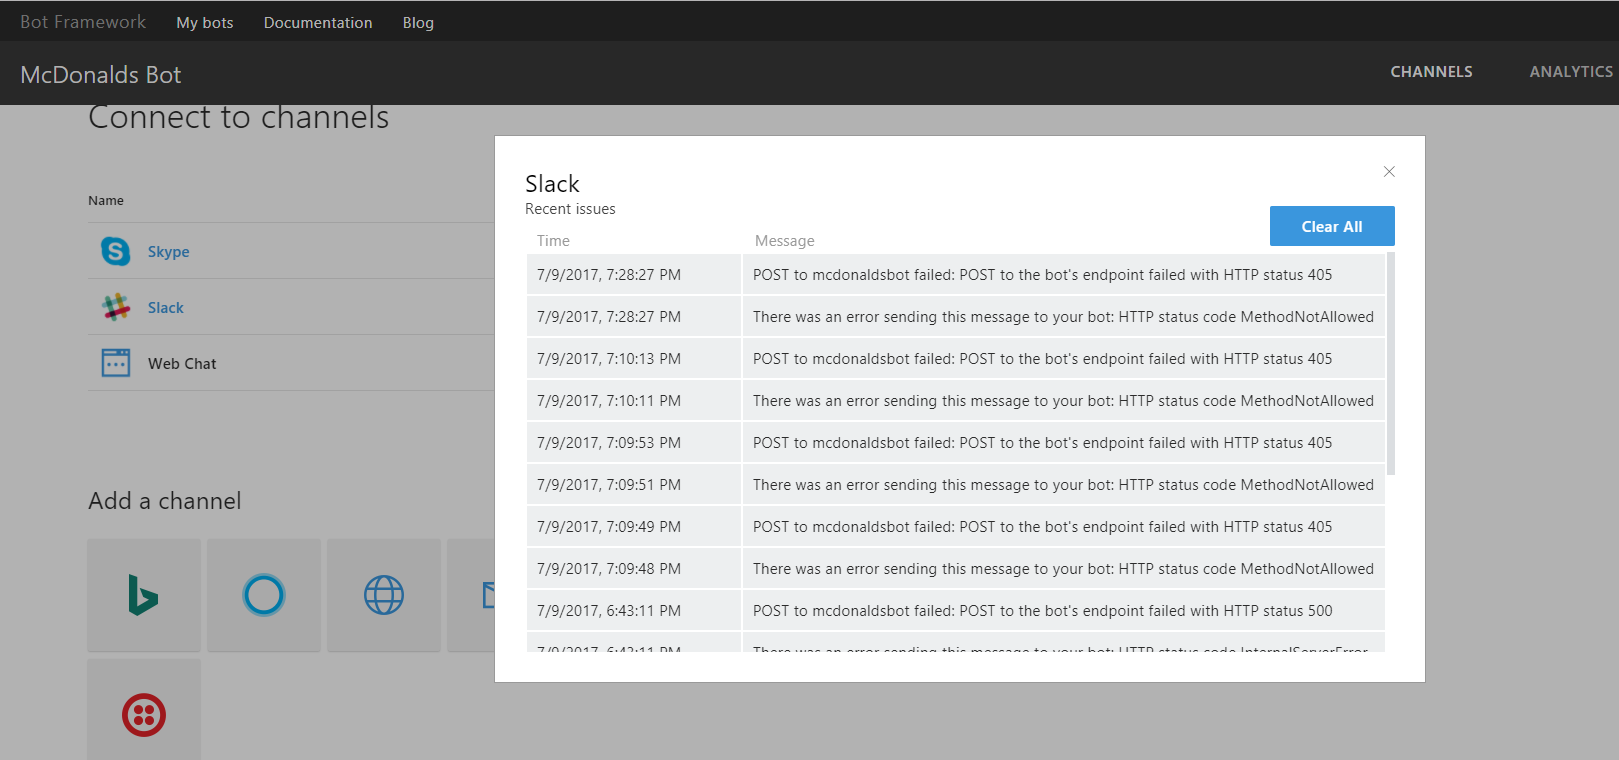Open the Documentation page
Screen dimensions: 1619x760
click(317, 21)
